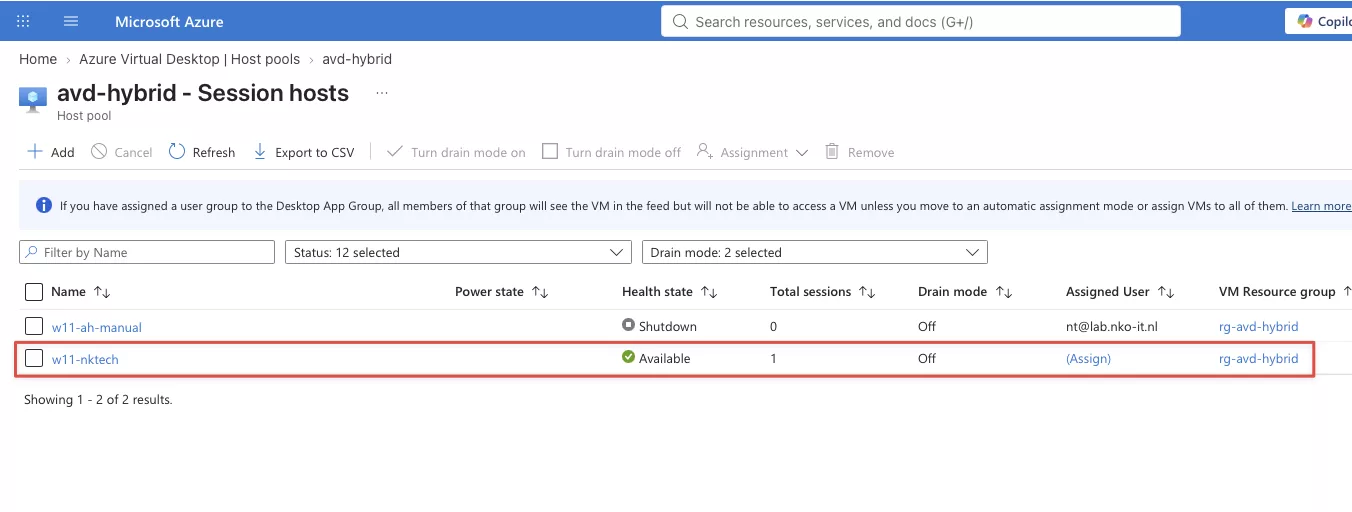This screenshot has height=512, width=1352.
Task: Click the Remove toolbar command
Action: coord(859,152)
